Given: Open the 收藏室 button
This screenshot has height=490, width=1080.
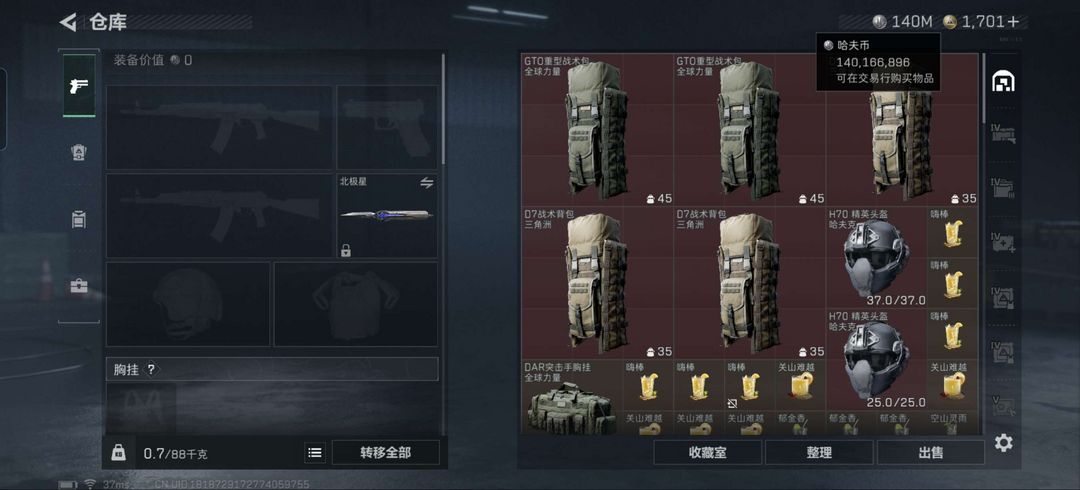Looking at the screenshot, I should pos(707,453).
